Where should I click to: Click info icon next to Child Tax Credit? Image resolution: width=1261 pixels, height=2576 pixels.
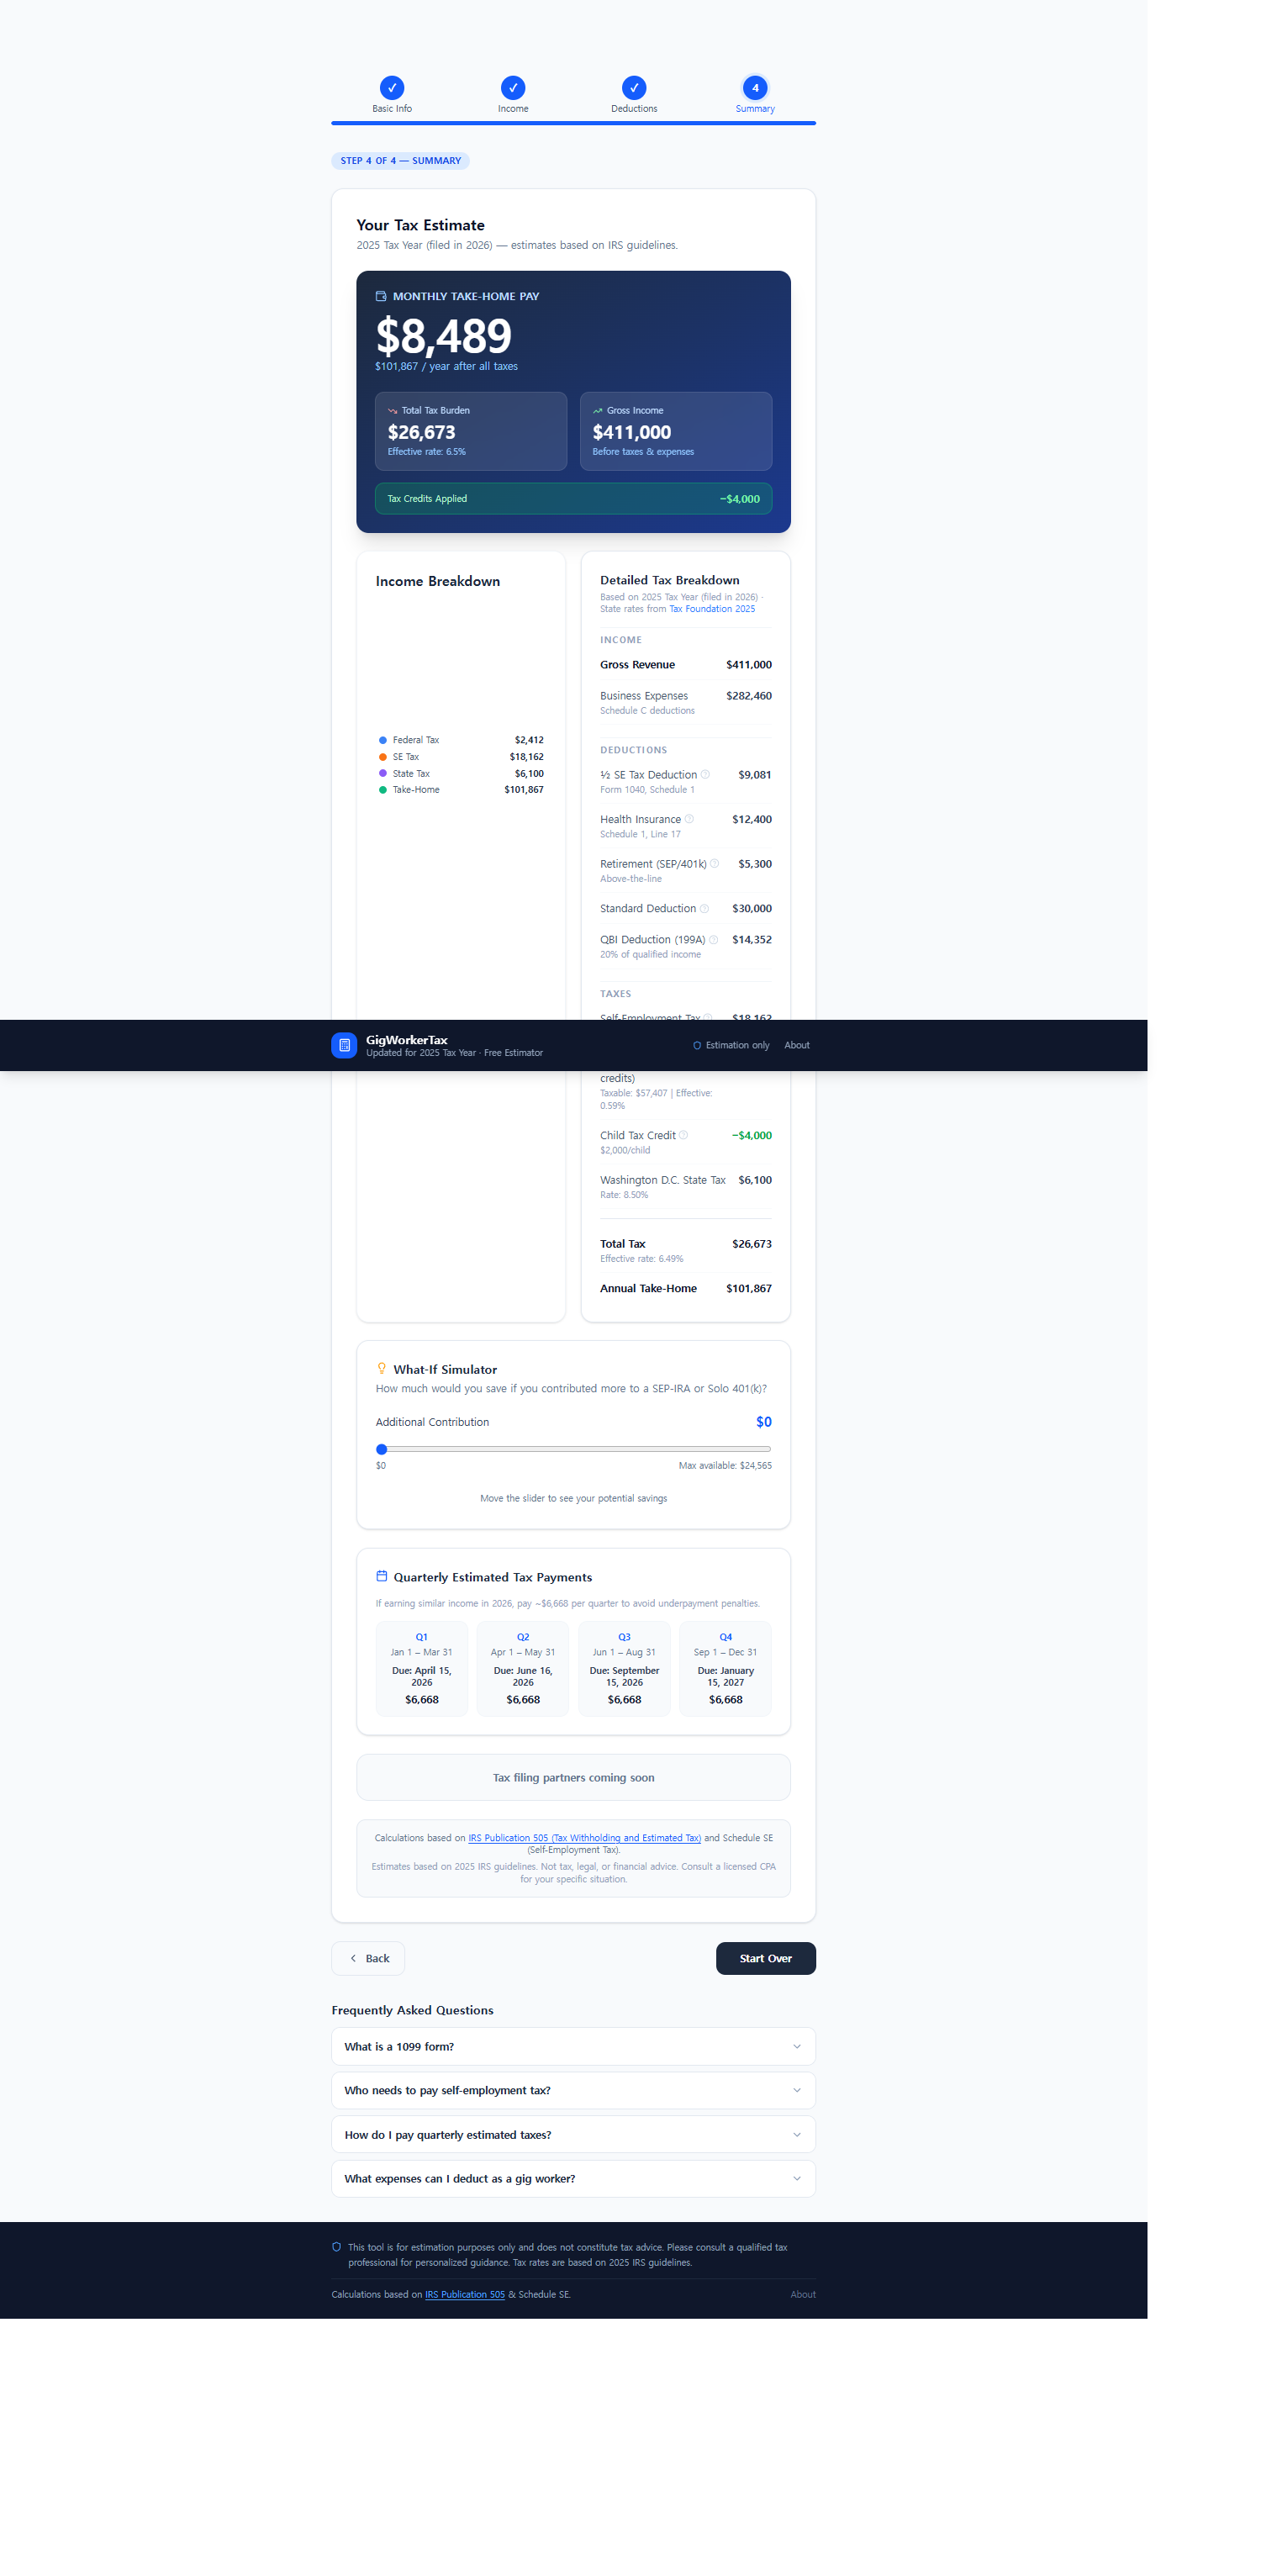[x=683, y=1135]
